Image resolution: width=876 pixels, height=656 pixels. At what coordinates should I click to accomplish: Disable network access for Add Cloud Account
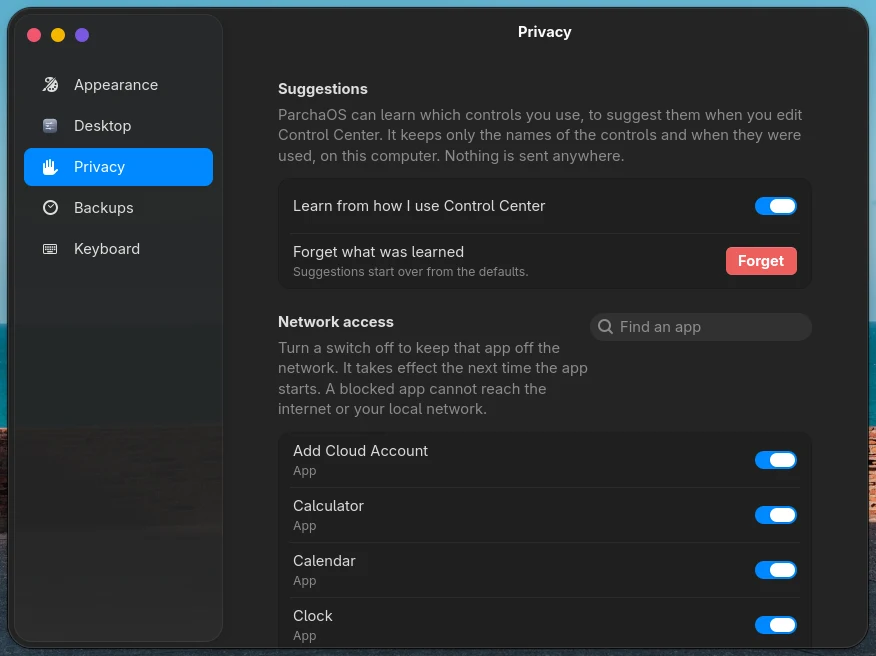click(775, 460)
